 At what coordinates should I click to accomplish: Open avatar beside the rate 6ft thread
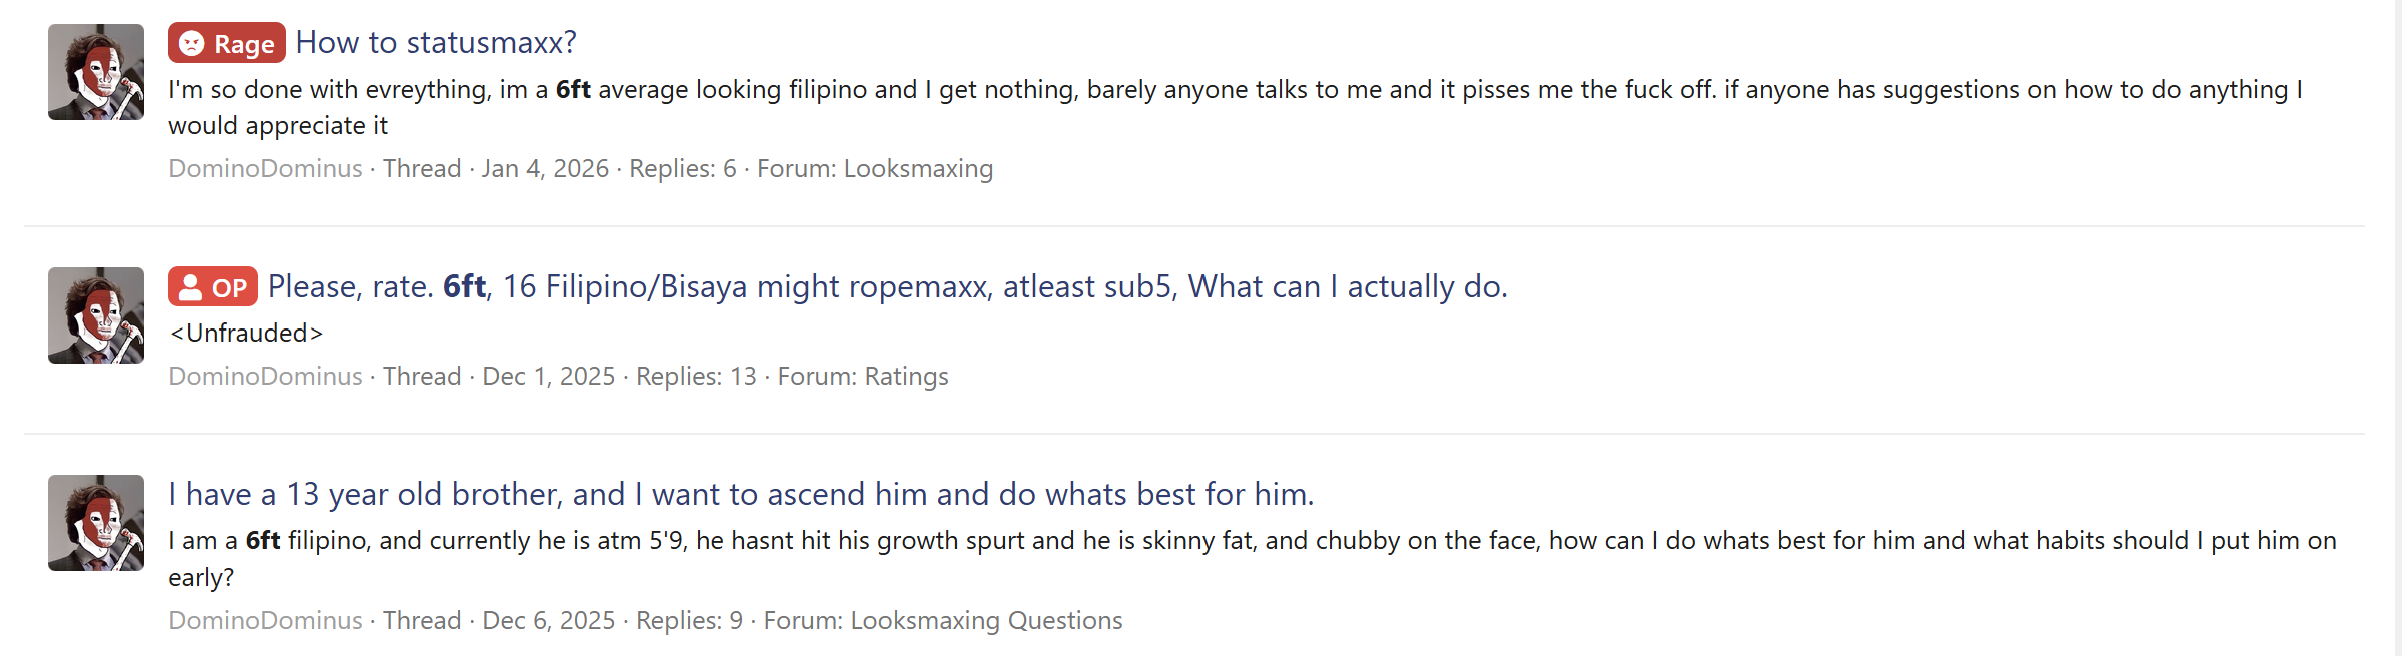point(96,315)
